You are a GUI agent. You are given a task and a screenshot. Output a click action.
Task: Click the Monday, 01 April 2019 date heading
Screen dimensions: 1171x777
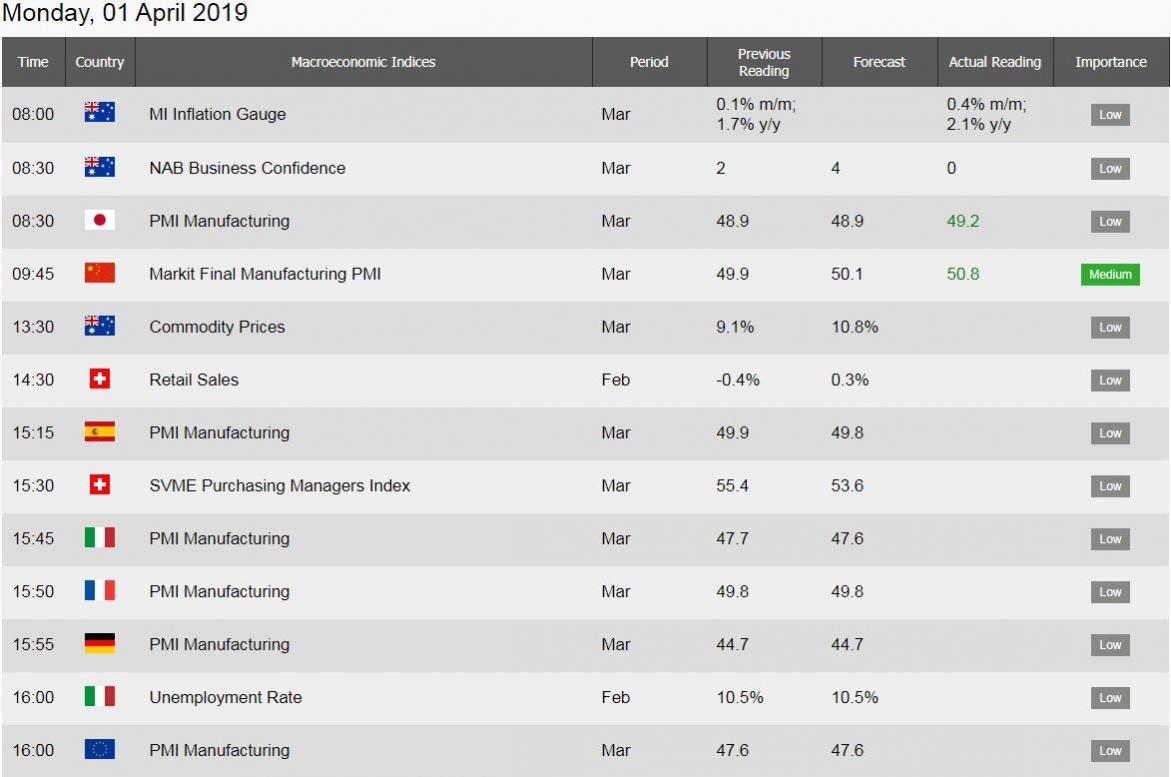[x=125, y=13]
